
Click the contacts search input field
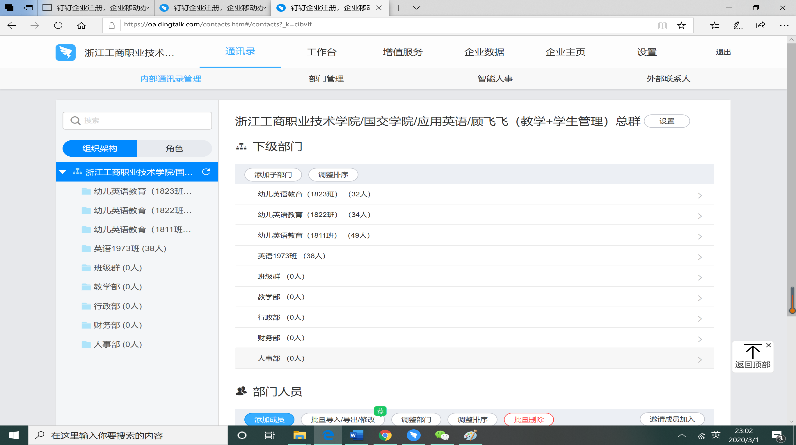point(137,120)
